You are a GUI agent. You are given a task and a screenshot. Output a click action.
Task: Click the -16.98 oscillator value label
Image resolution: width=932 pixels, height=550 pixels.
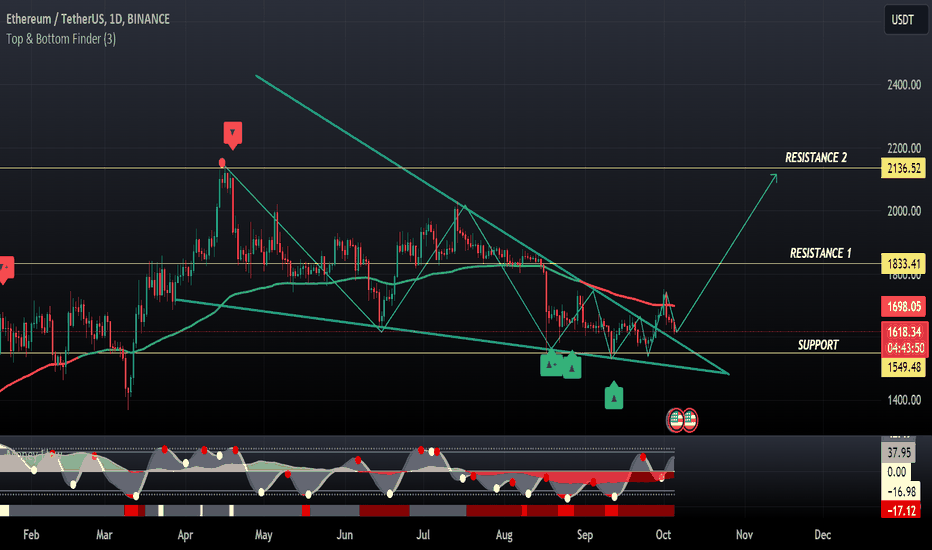901,492
